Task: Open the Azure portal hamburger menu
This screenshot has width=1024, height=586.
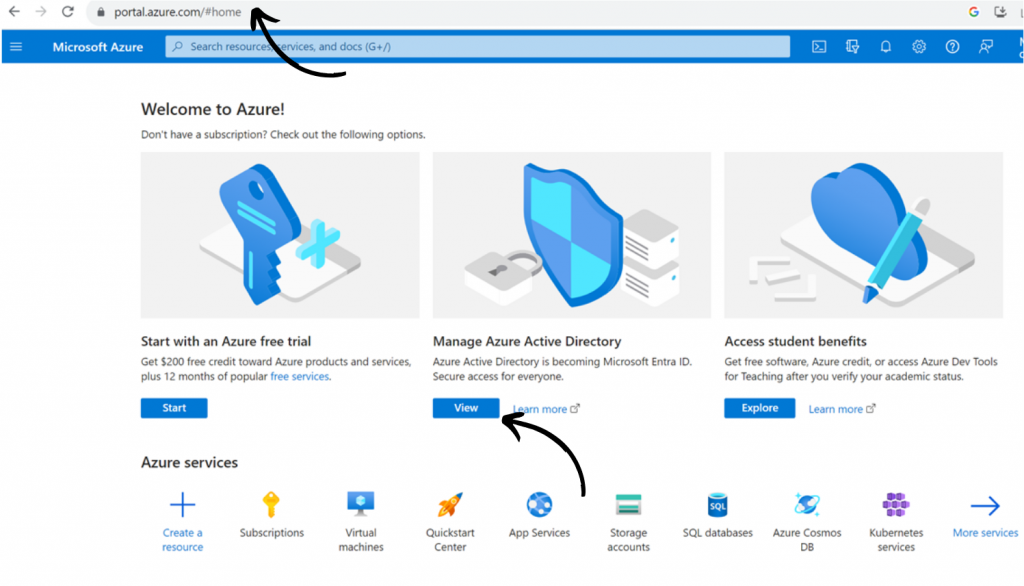Action: tap(16, 46)
